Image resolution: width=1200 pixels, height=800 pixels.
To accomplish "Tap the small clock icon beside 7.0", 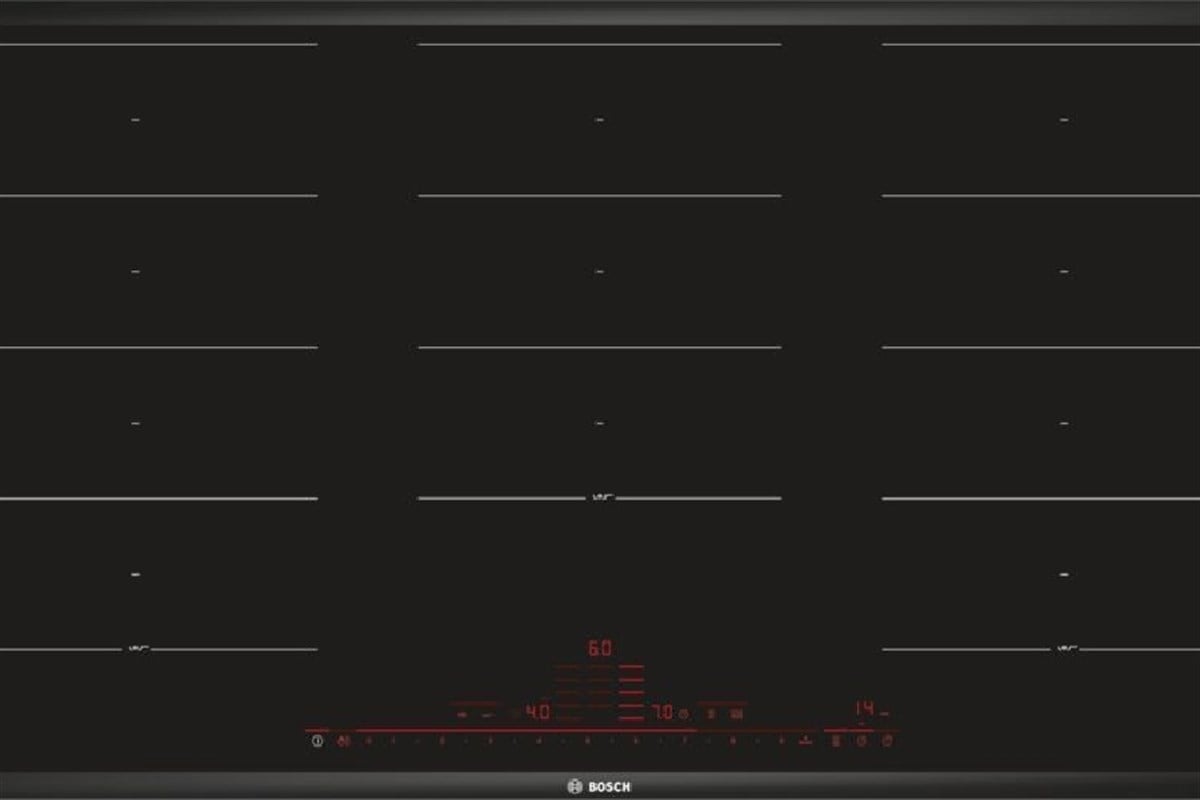I will click(x=684, y=714).
